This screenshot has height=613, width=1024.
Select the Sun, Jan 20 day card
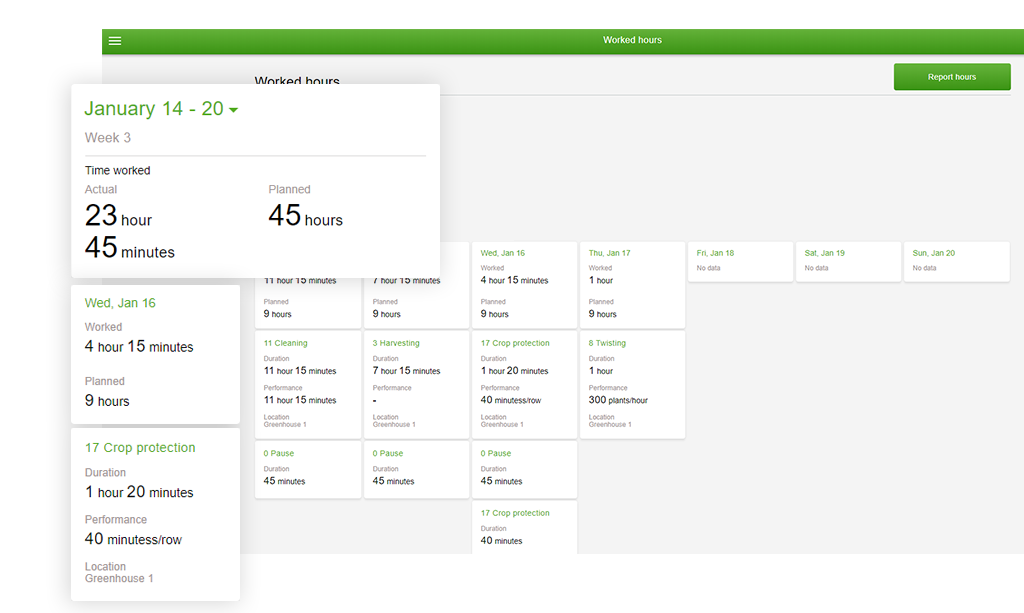coord(956,261)
